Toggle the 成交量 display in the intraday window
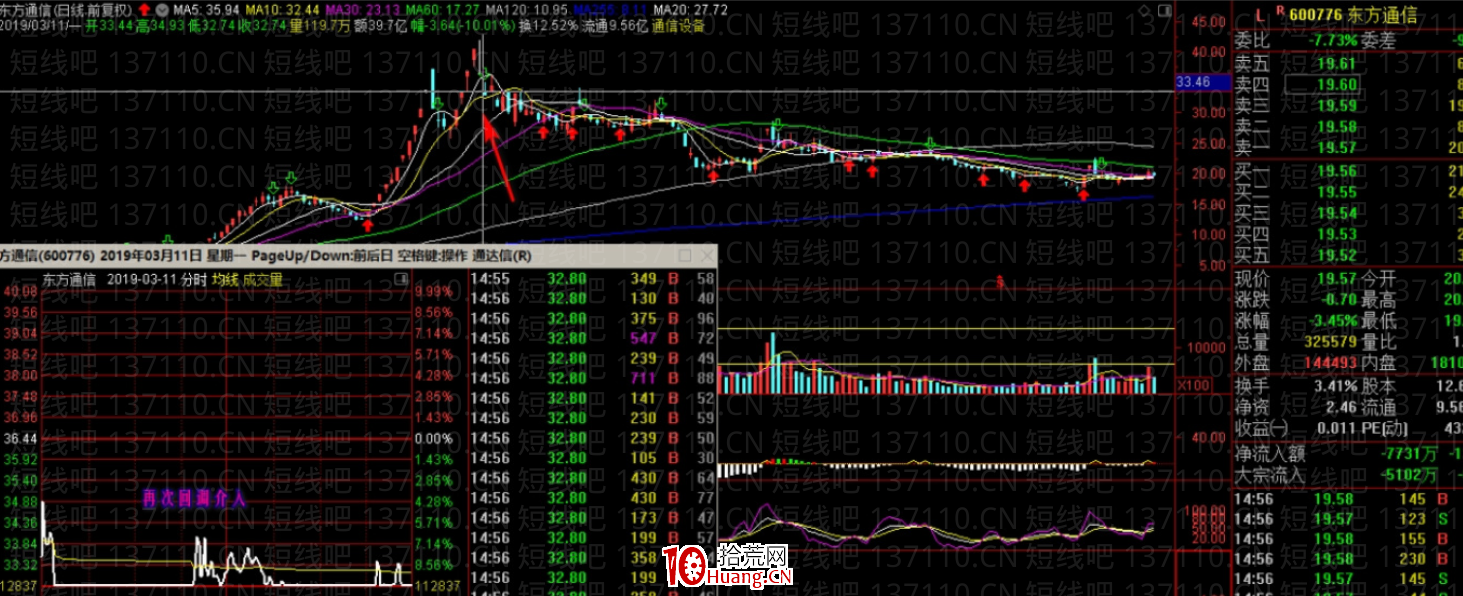The height and width of the screenshot is (596, 1463). 262,279
